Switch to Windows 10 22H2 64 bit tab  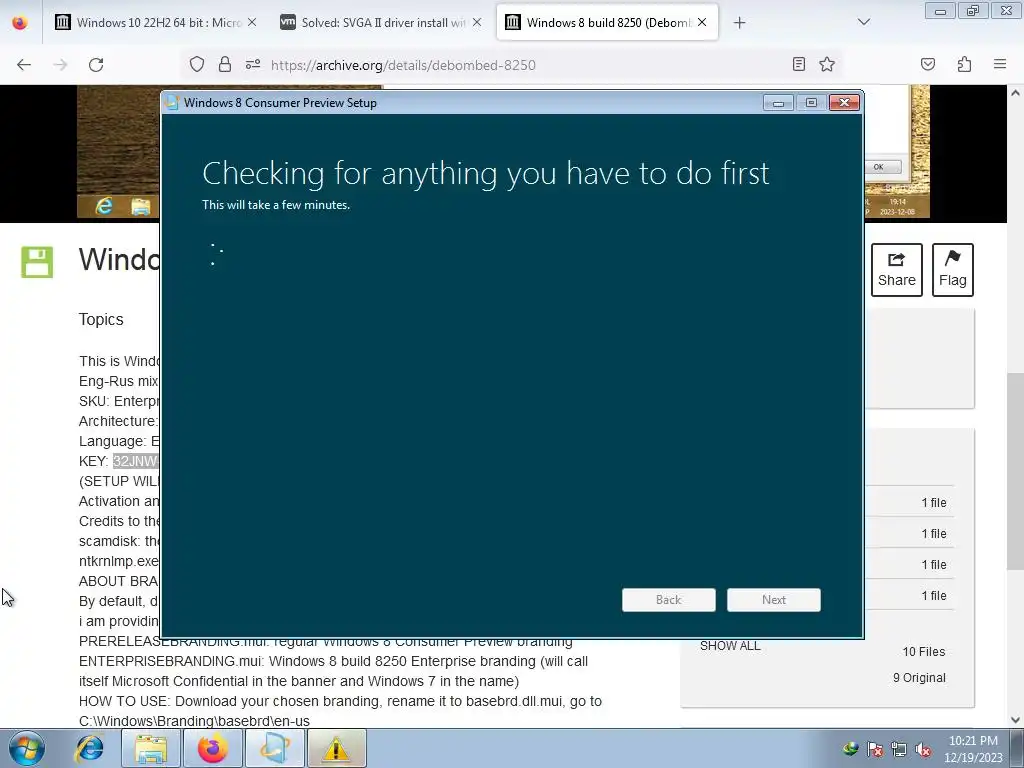pos(155,23)
